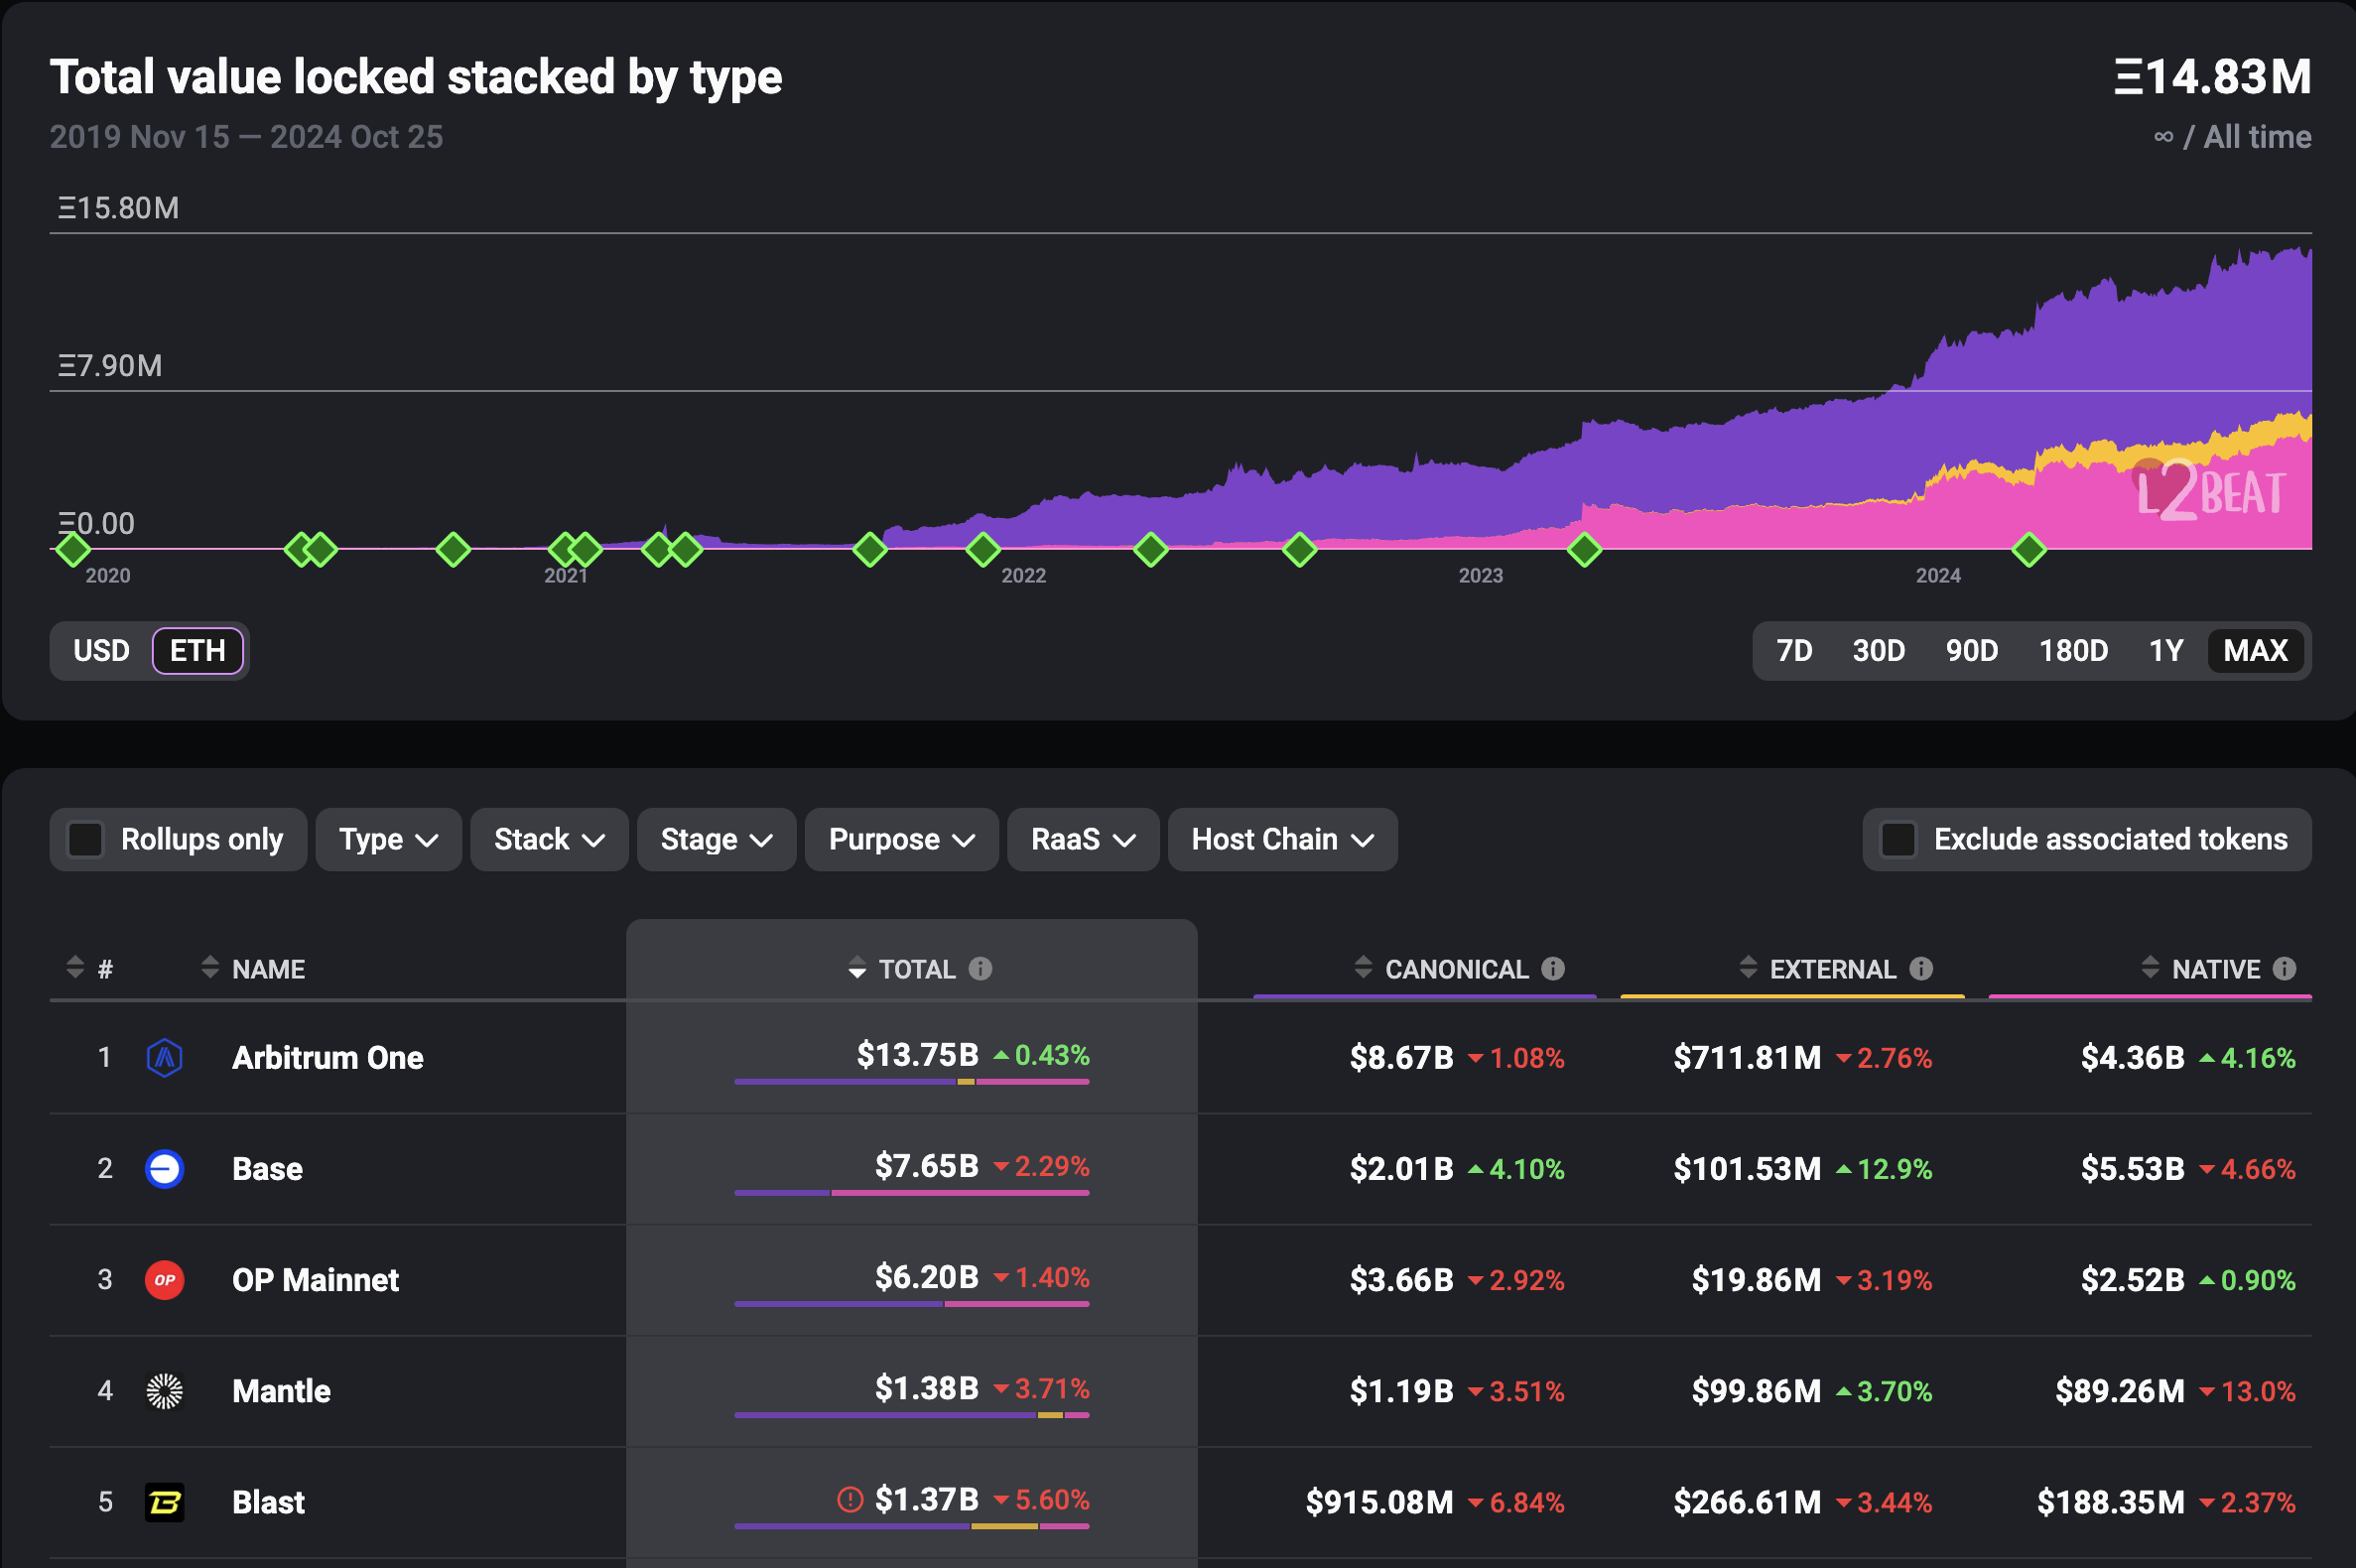The width and height of the screenshot is (2356, 1568).
Task: Click Base native value $5.53B
Action: point(2133,1168)
